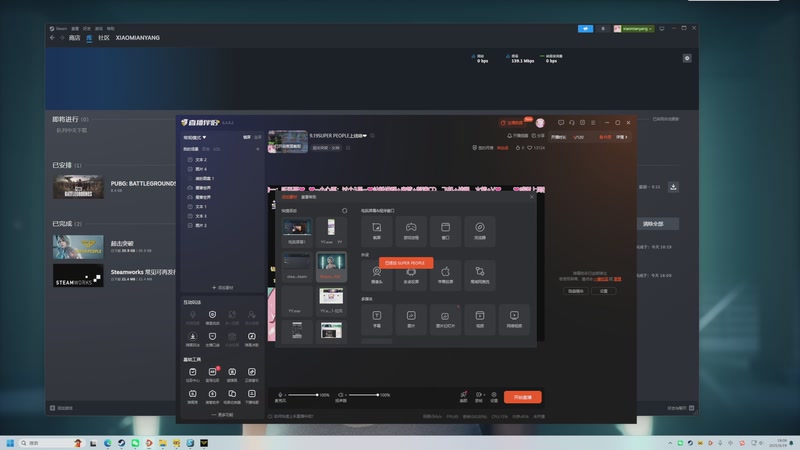
Task: Add a new scene with plus icon
Action: [x=258, y=149]
